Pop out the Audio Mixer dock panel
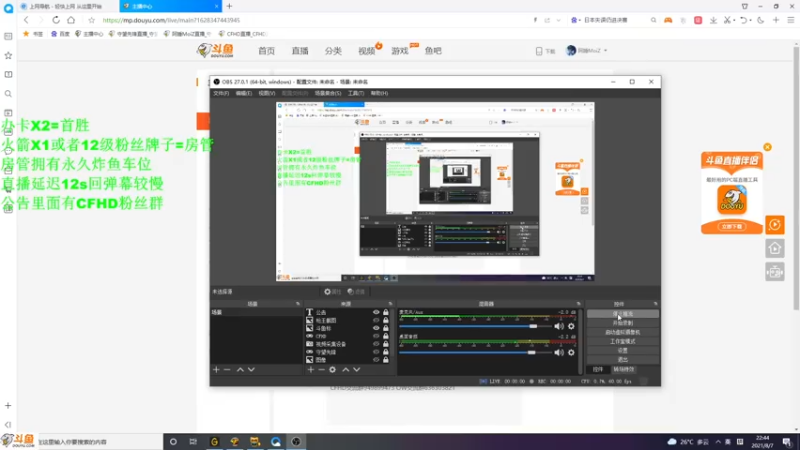 click(578, 304)
